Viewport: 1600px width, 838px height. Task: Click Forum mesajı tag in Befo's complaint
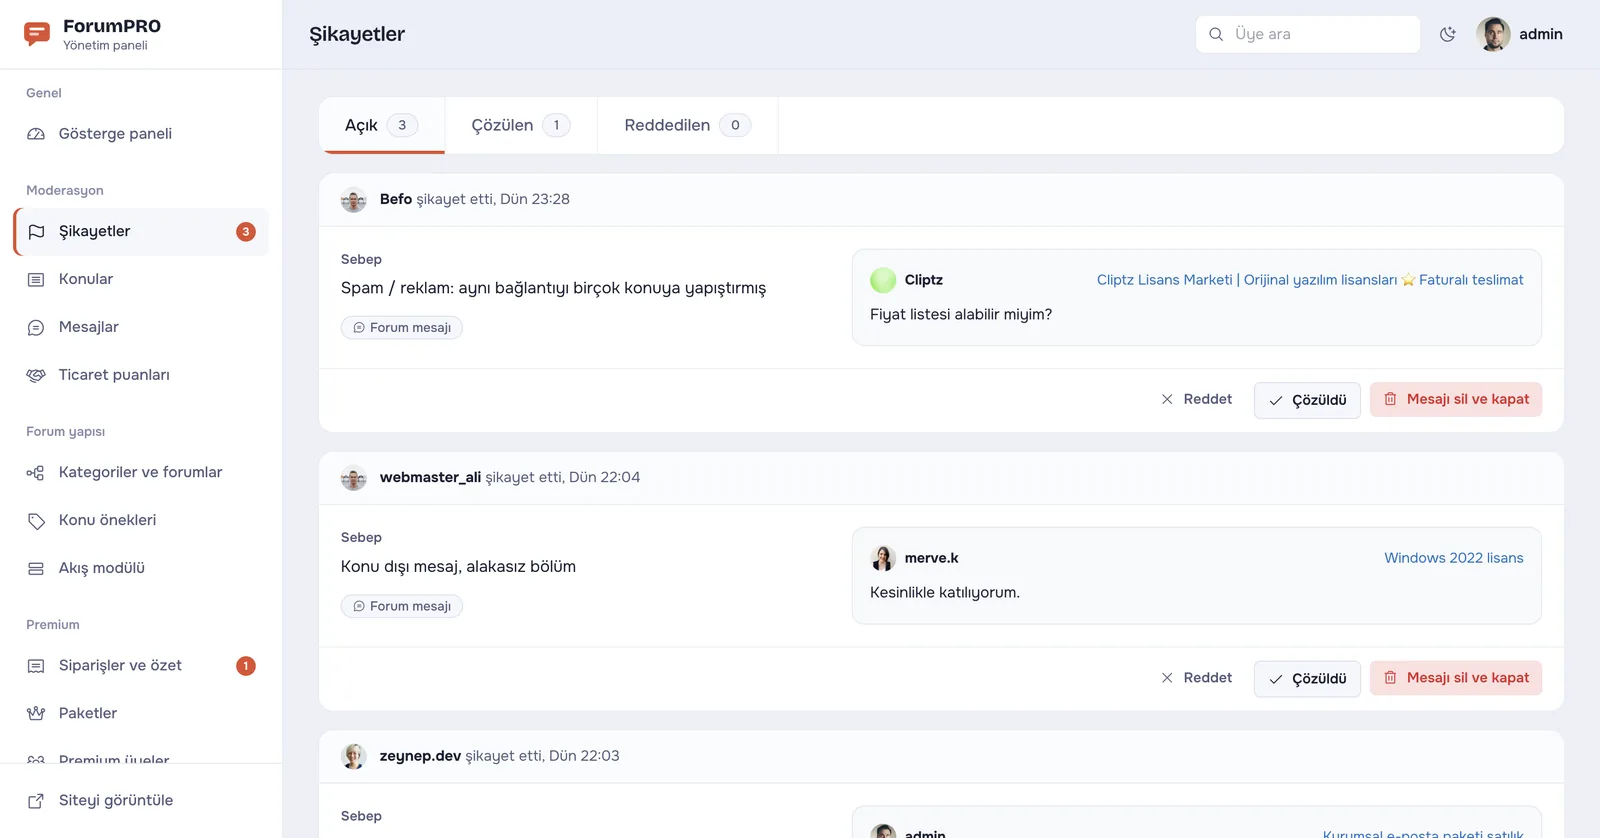[402, 328]
